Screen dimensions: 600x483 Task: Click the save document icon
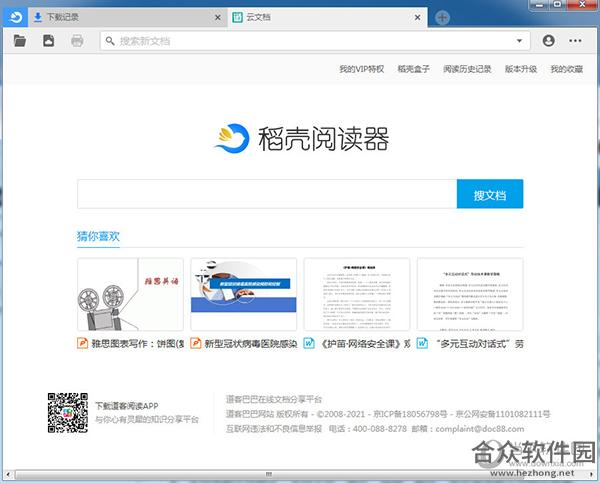point(48,41)
